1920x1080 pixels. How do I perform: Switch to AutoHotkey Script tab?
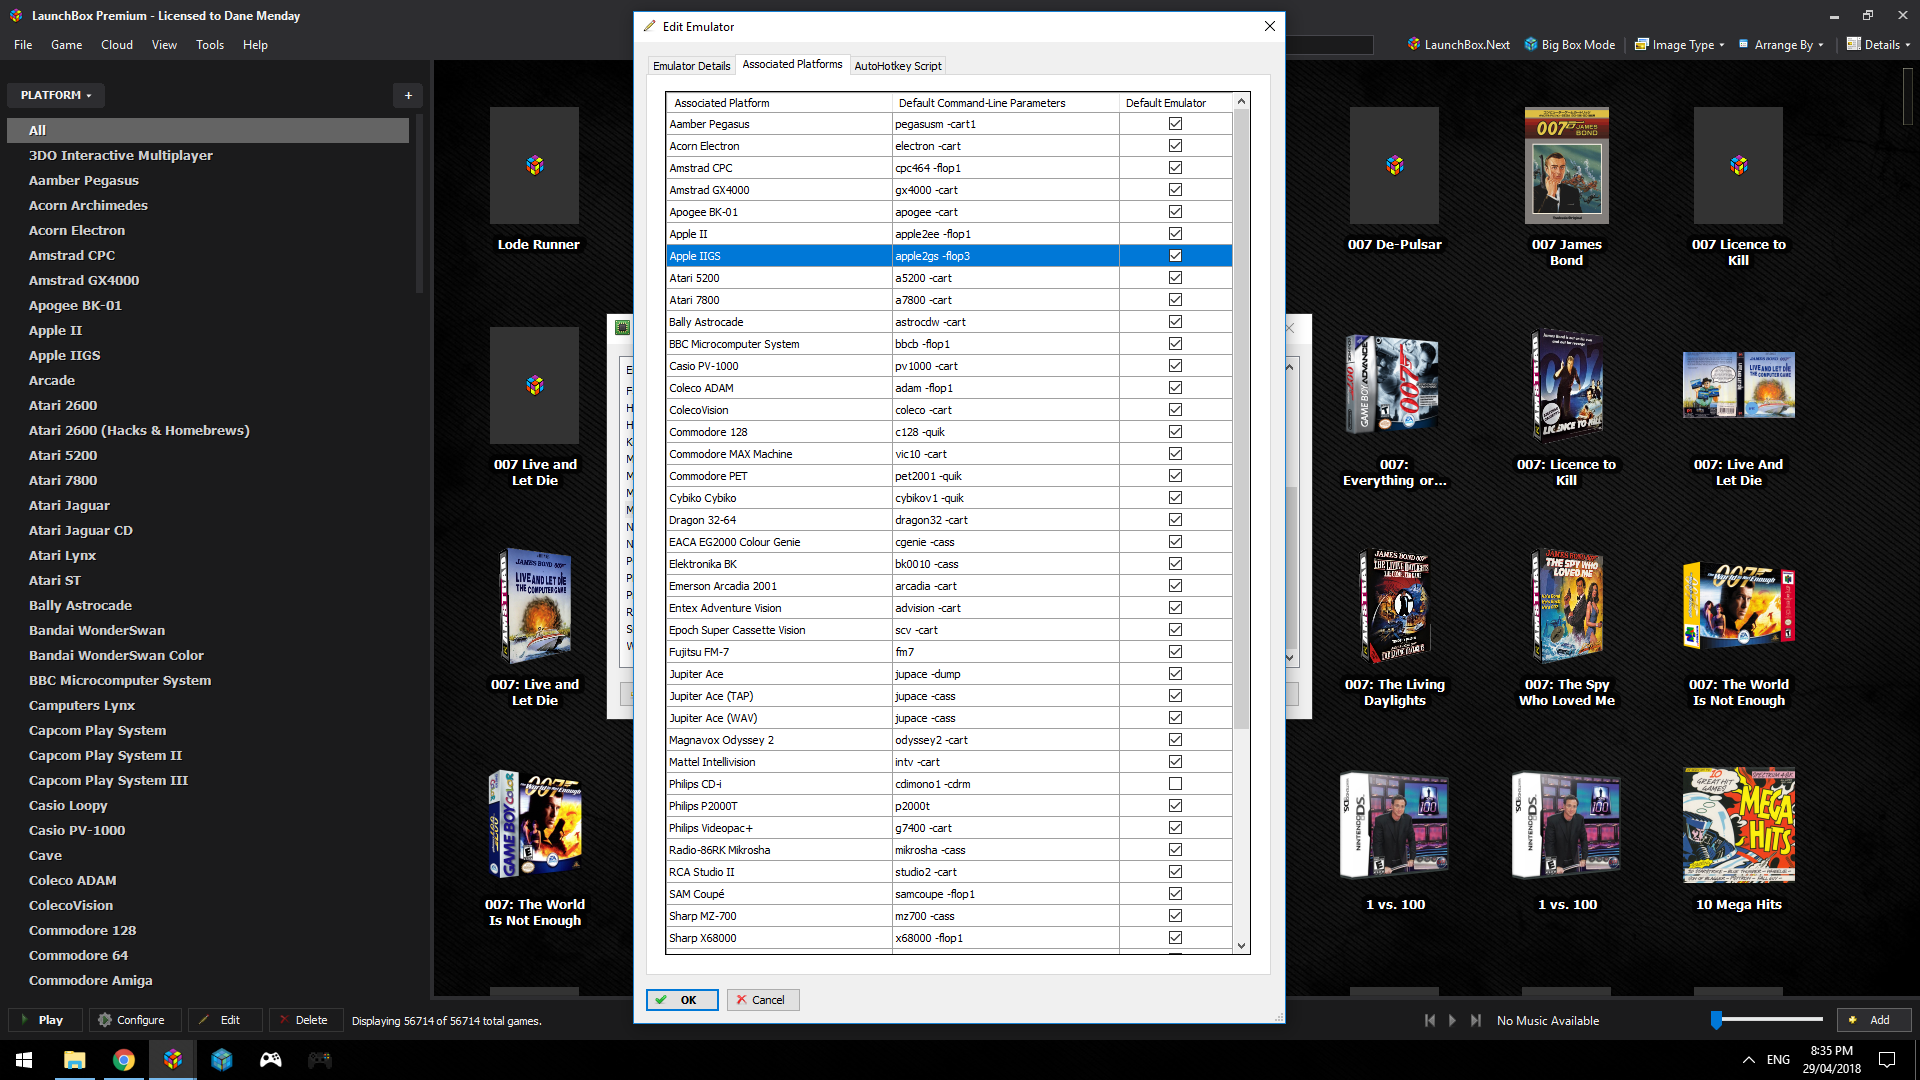click(898, 66)
